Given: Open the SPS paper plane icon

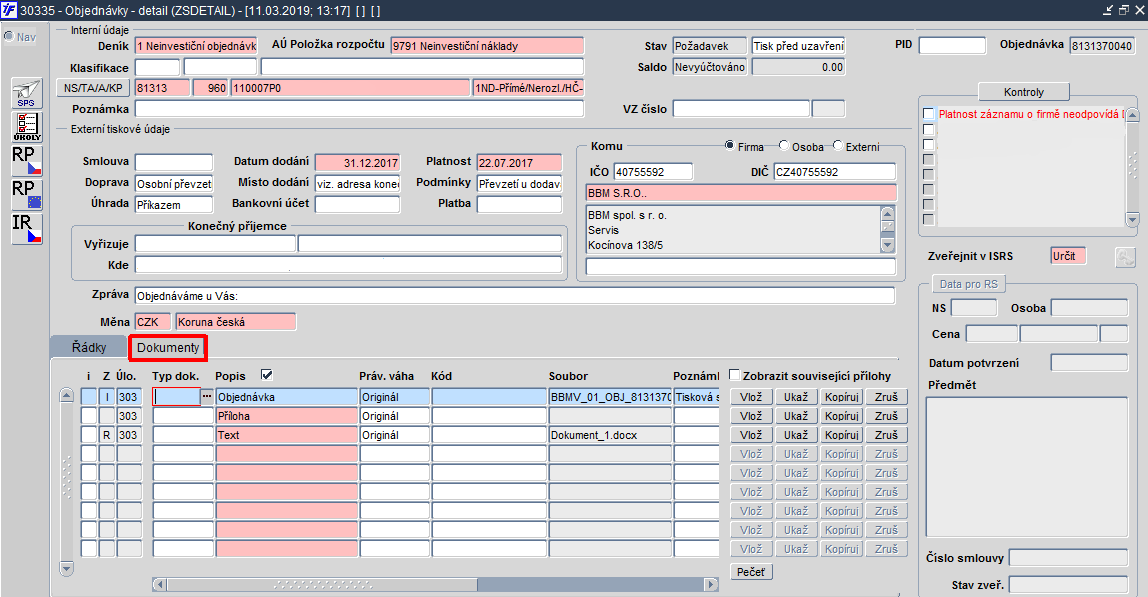Looking at the screenshot, I should 26,94.
